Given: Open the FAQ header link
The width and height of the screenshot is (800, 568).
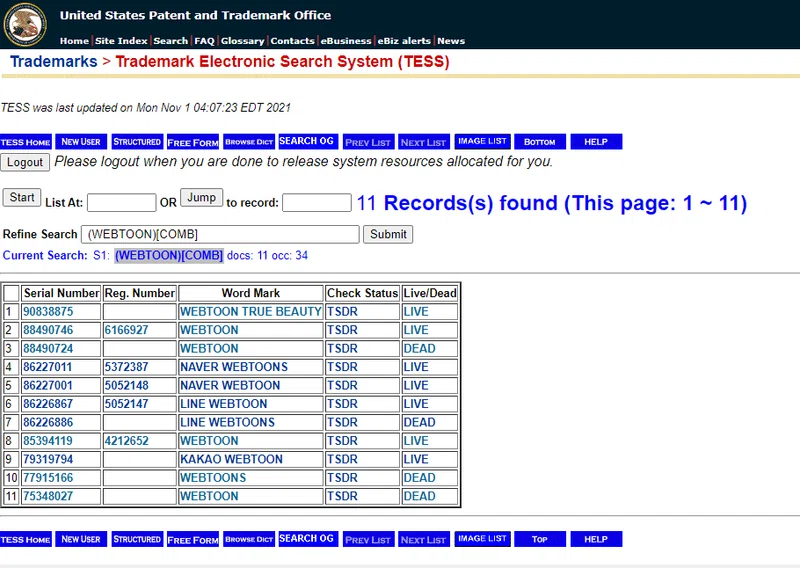Looking at the screenshot, I should (x=204, y=41).
